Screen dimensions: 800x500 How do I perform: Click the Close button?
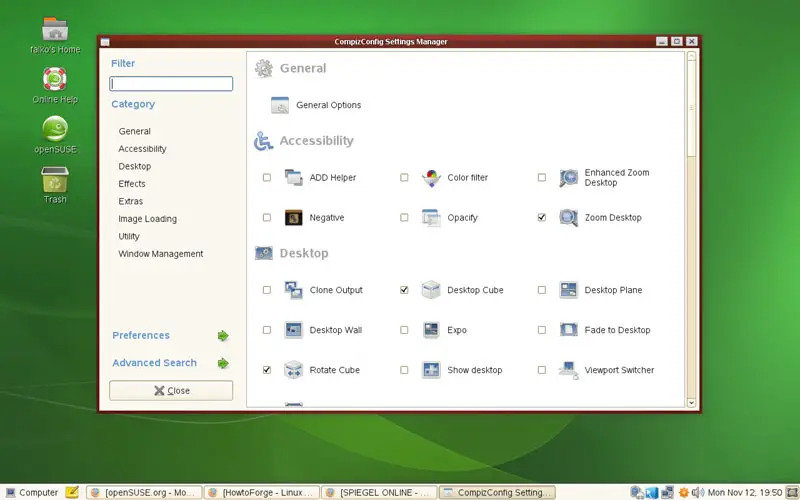pyautogui.click(x=171, y=391)
